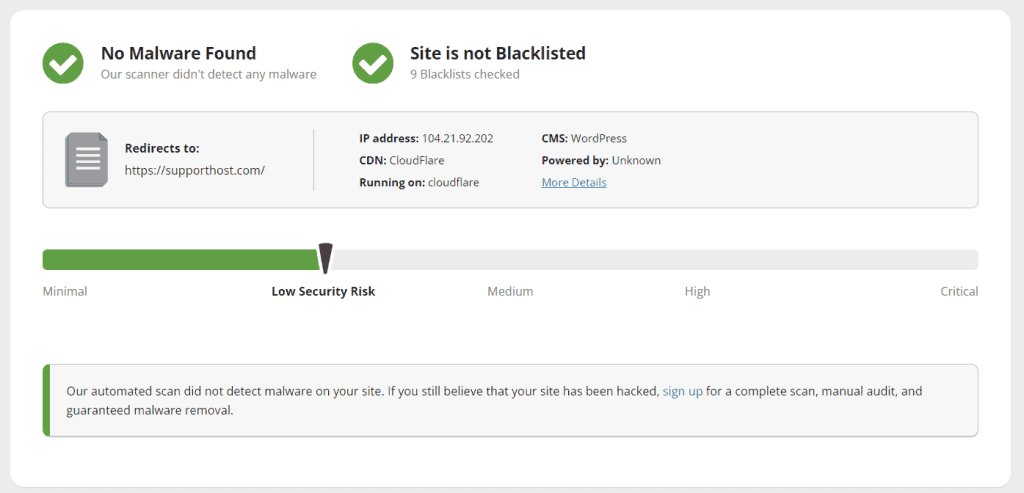
Task: Click the risk meter pointer marker
Action: click(x=325, y=259)
